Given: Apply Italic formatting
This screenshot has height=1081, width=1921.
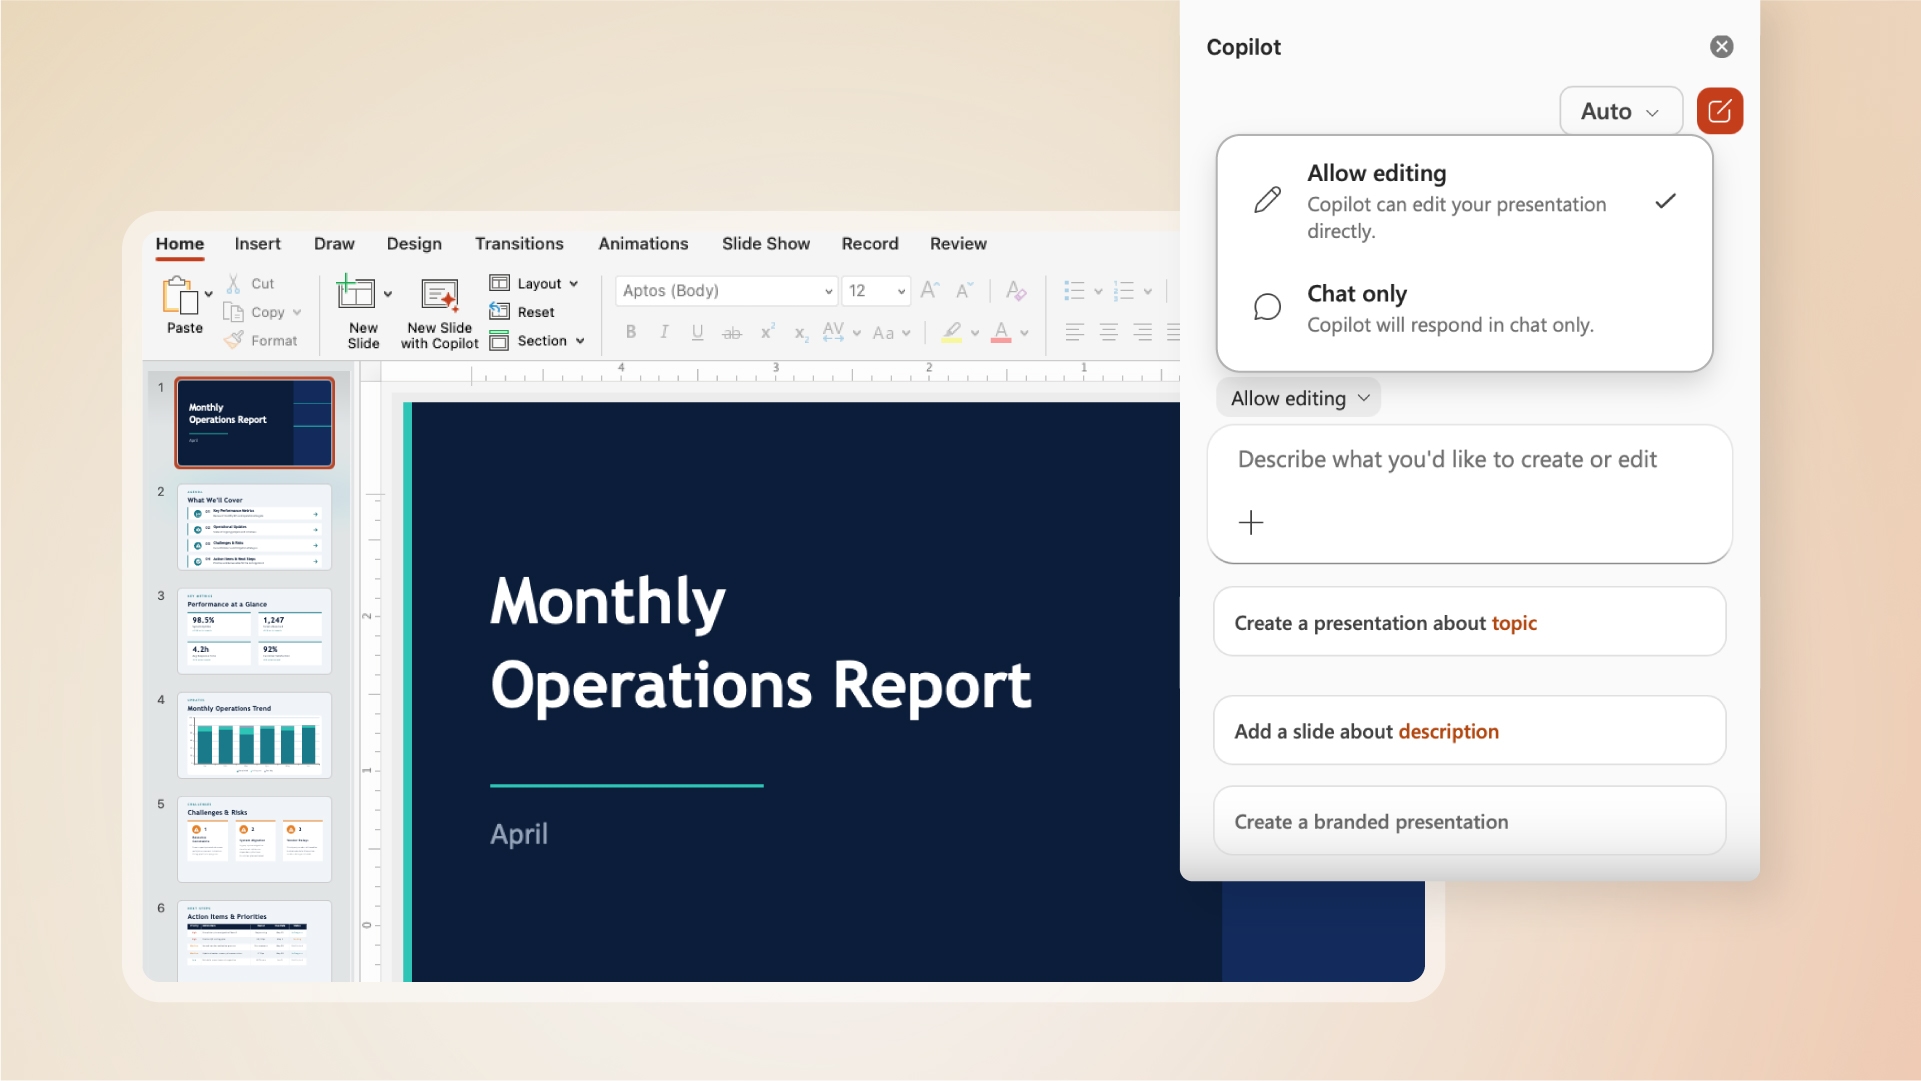Looking at the screenshot, I should (x=664, y=331).
